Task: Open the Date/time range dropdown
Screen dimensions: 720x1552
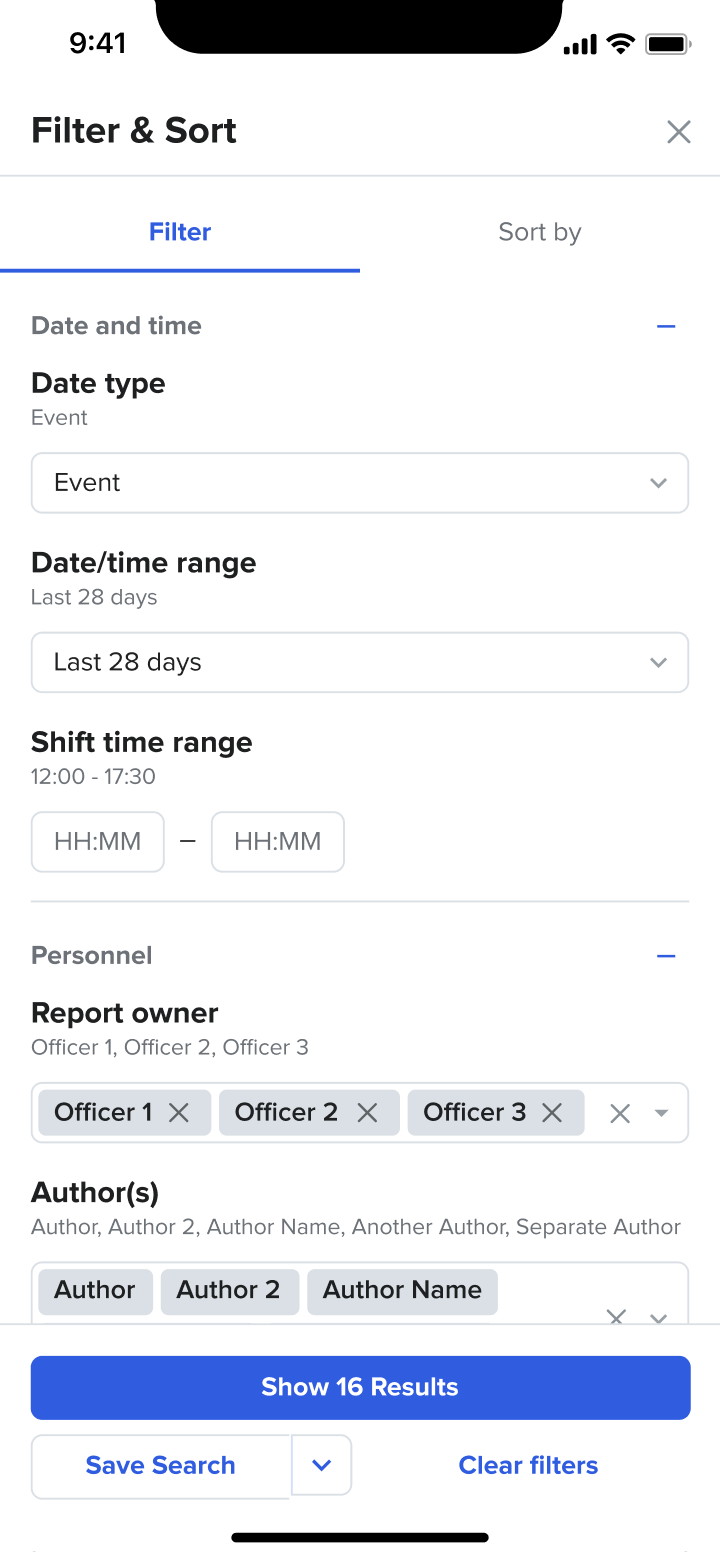Action: 360,663
